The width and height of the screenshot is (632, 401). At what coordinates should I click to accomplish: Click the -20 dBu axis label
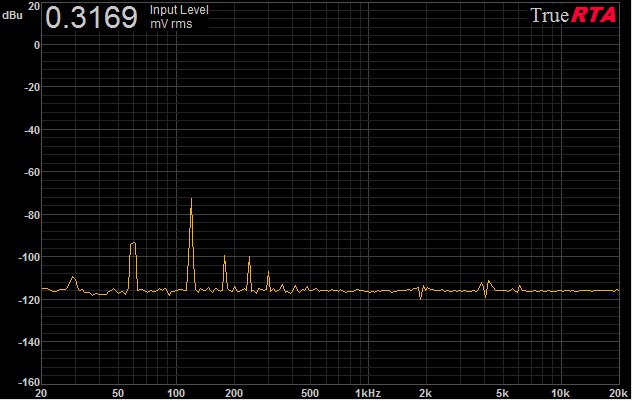pyautogui.click(x=32, y=87)
